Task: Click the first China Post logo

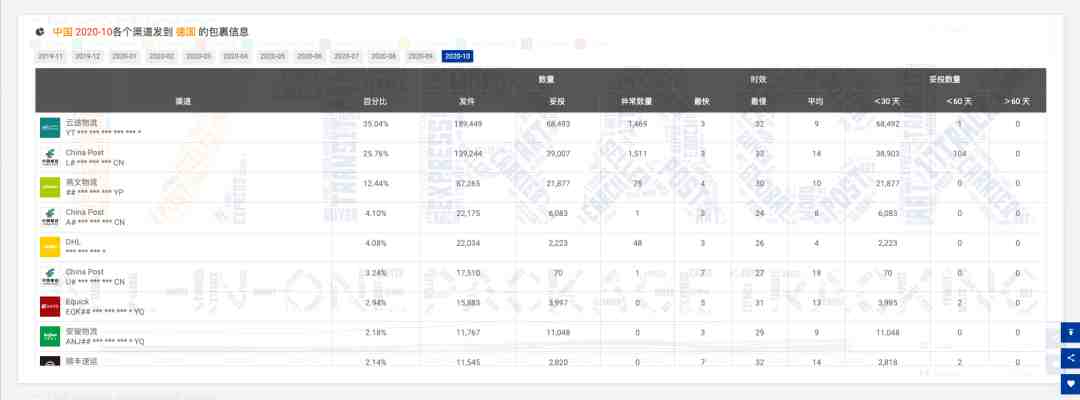Action: click(x=50, y=157)
